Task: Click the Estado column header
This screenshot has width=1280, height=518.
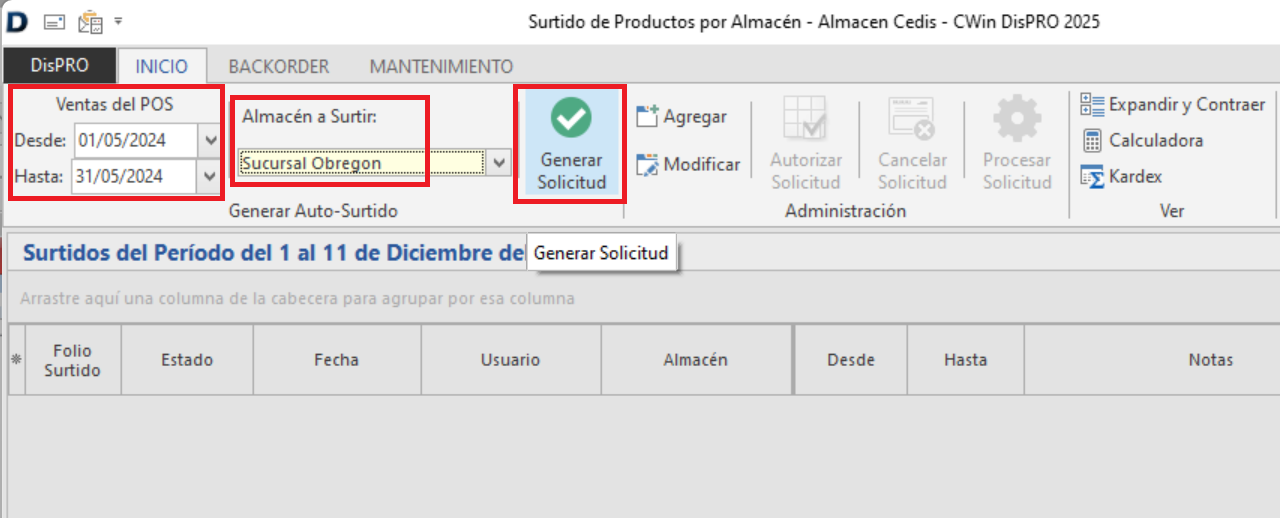Action: click(187, 360)
